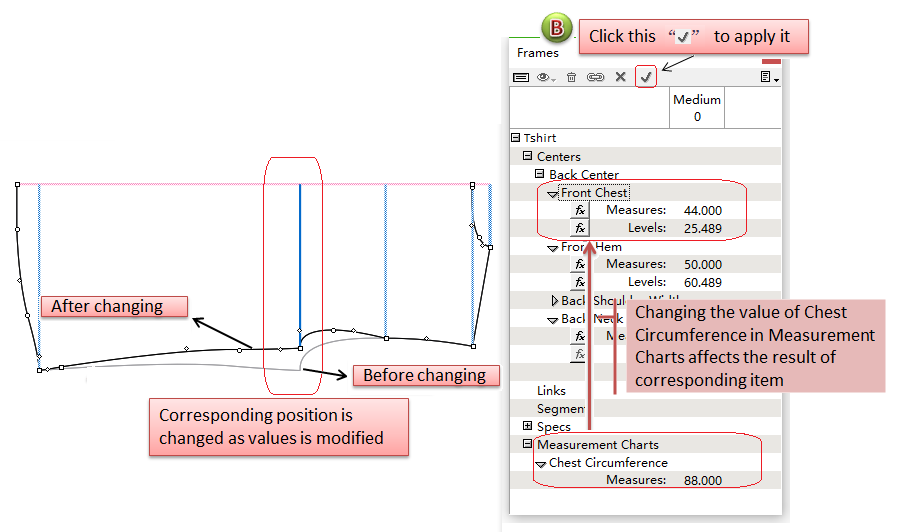Click Front Chest Measures value 44.000
Image resolution: width=902 pixels, height=532 pixels.
tap(701, 210)
